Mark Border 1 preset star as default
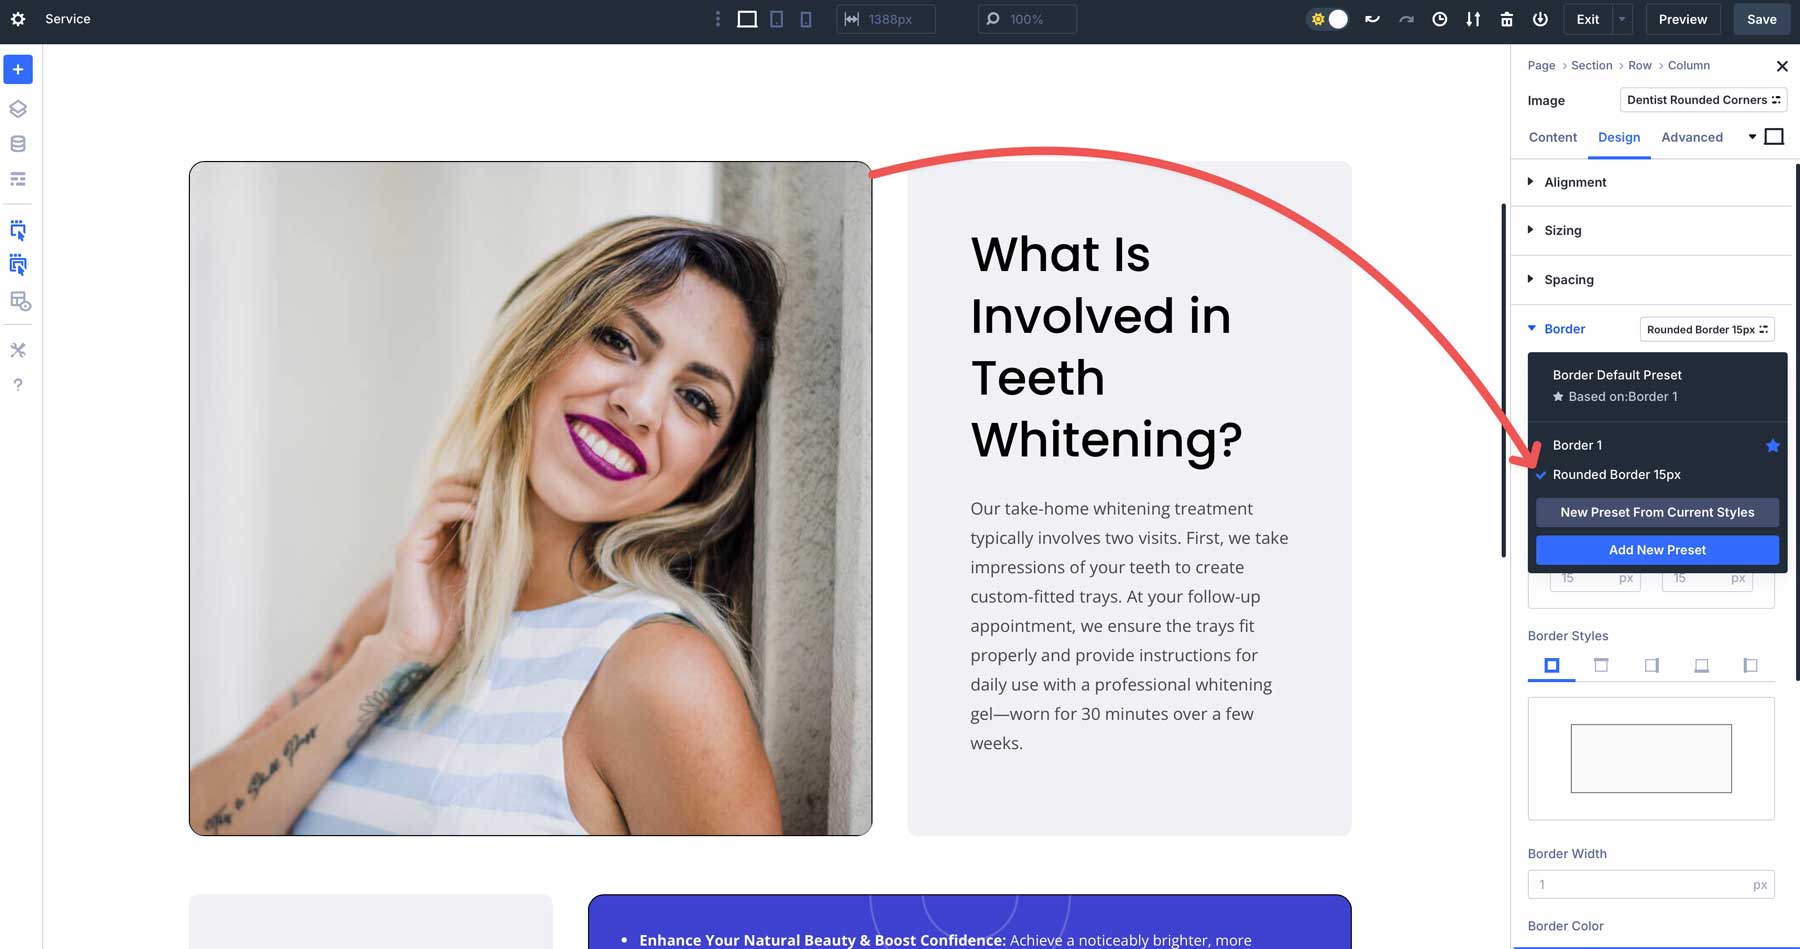Image resolution: width=1800 pixels, height=949 pixels. point(1772,446)
